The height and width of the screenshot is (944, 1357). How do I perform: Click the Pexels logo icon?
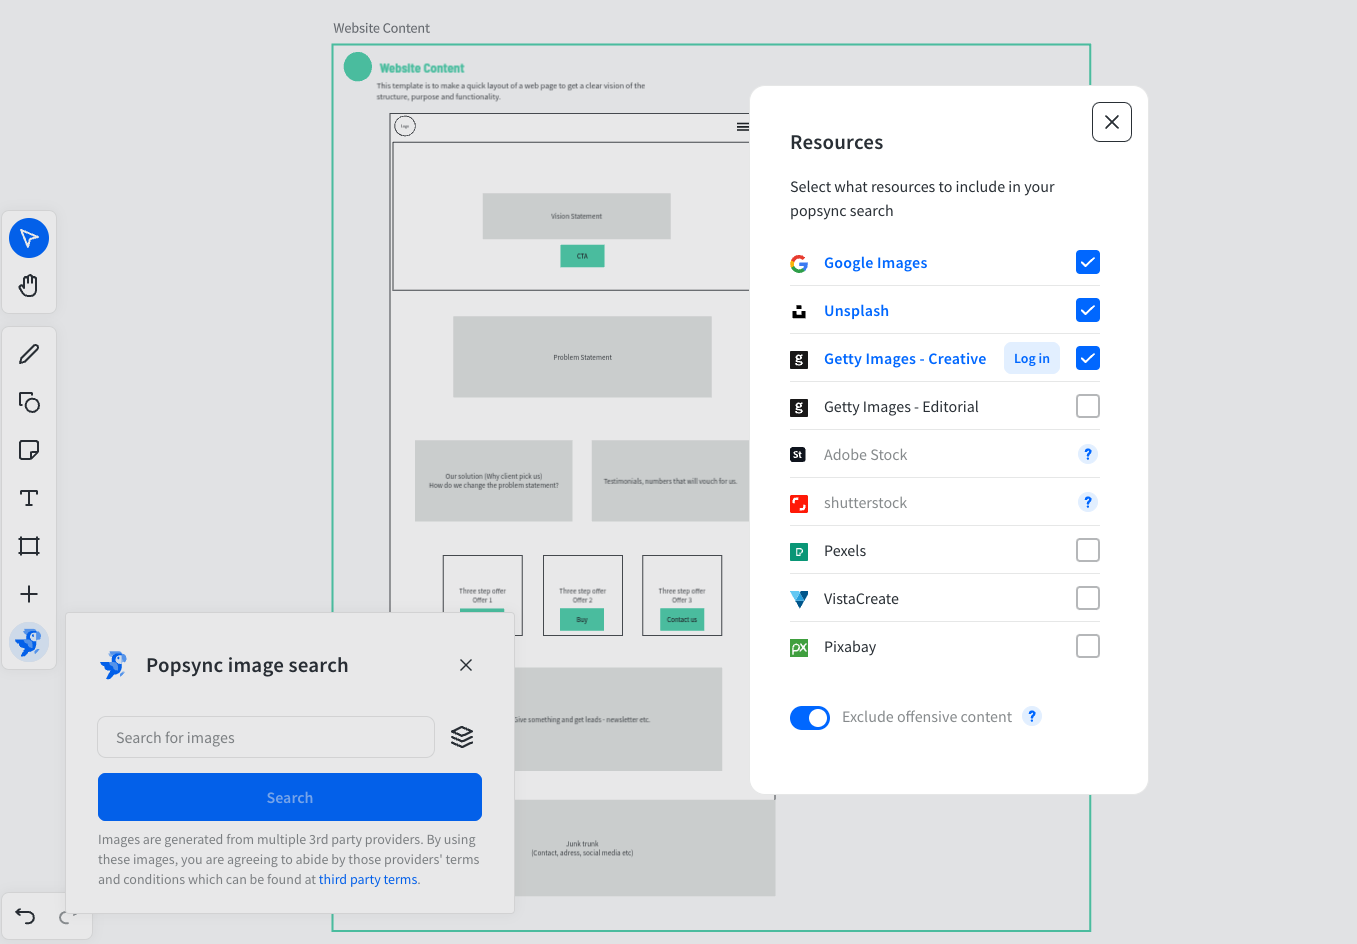(799, 551)
